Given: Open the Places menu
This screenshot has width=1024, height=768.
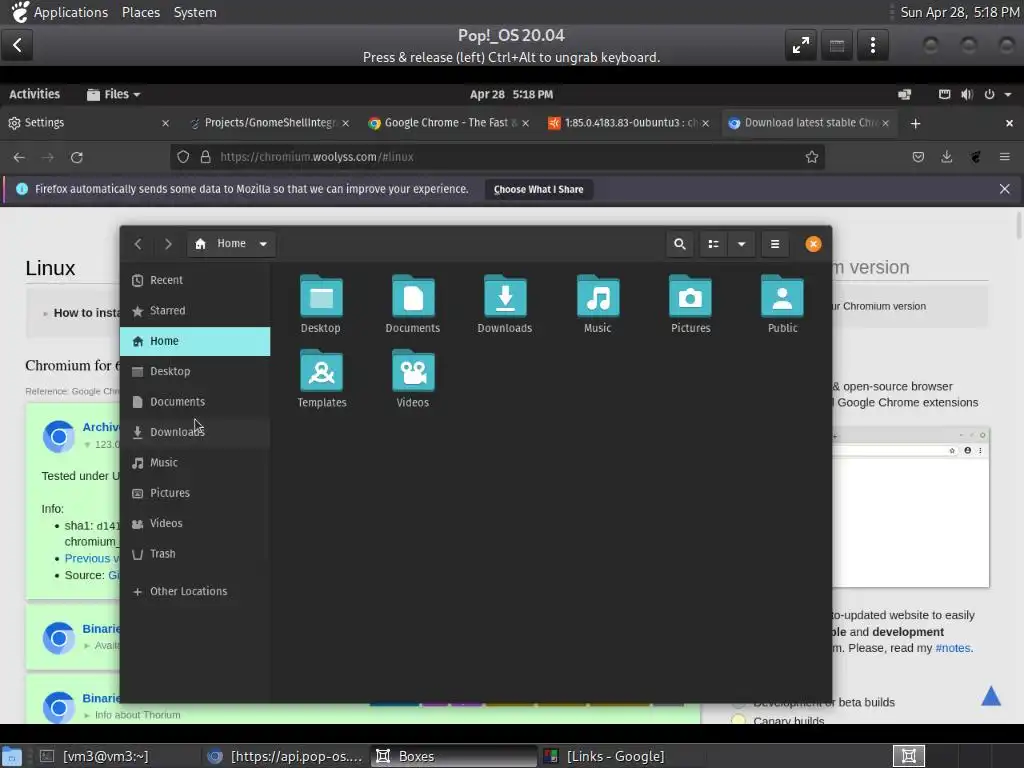Looking at the screenshot, I should 141,12.
